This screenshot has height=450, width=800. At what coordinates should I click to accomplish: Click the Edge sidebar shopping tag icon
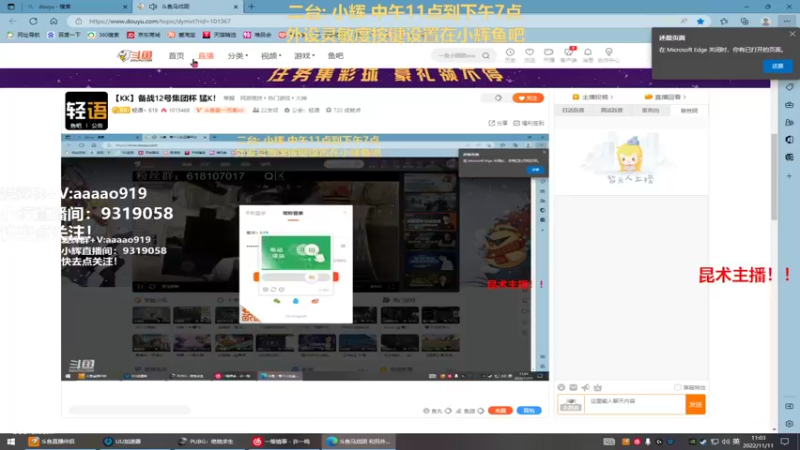(789, 87)
